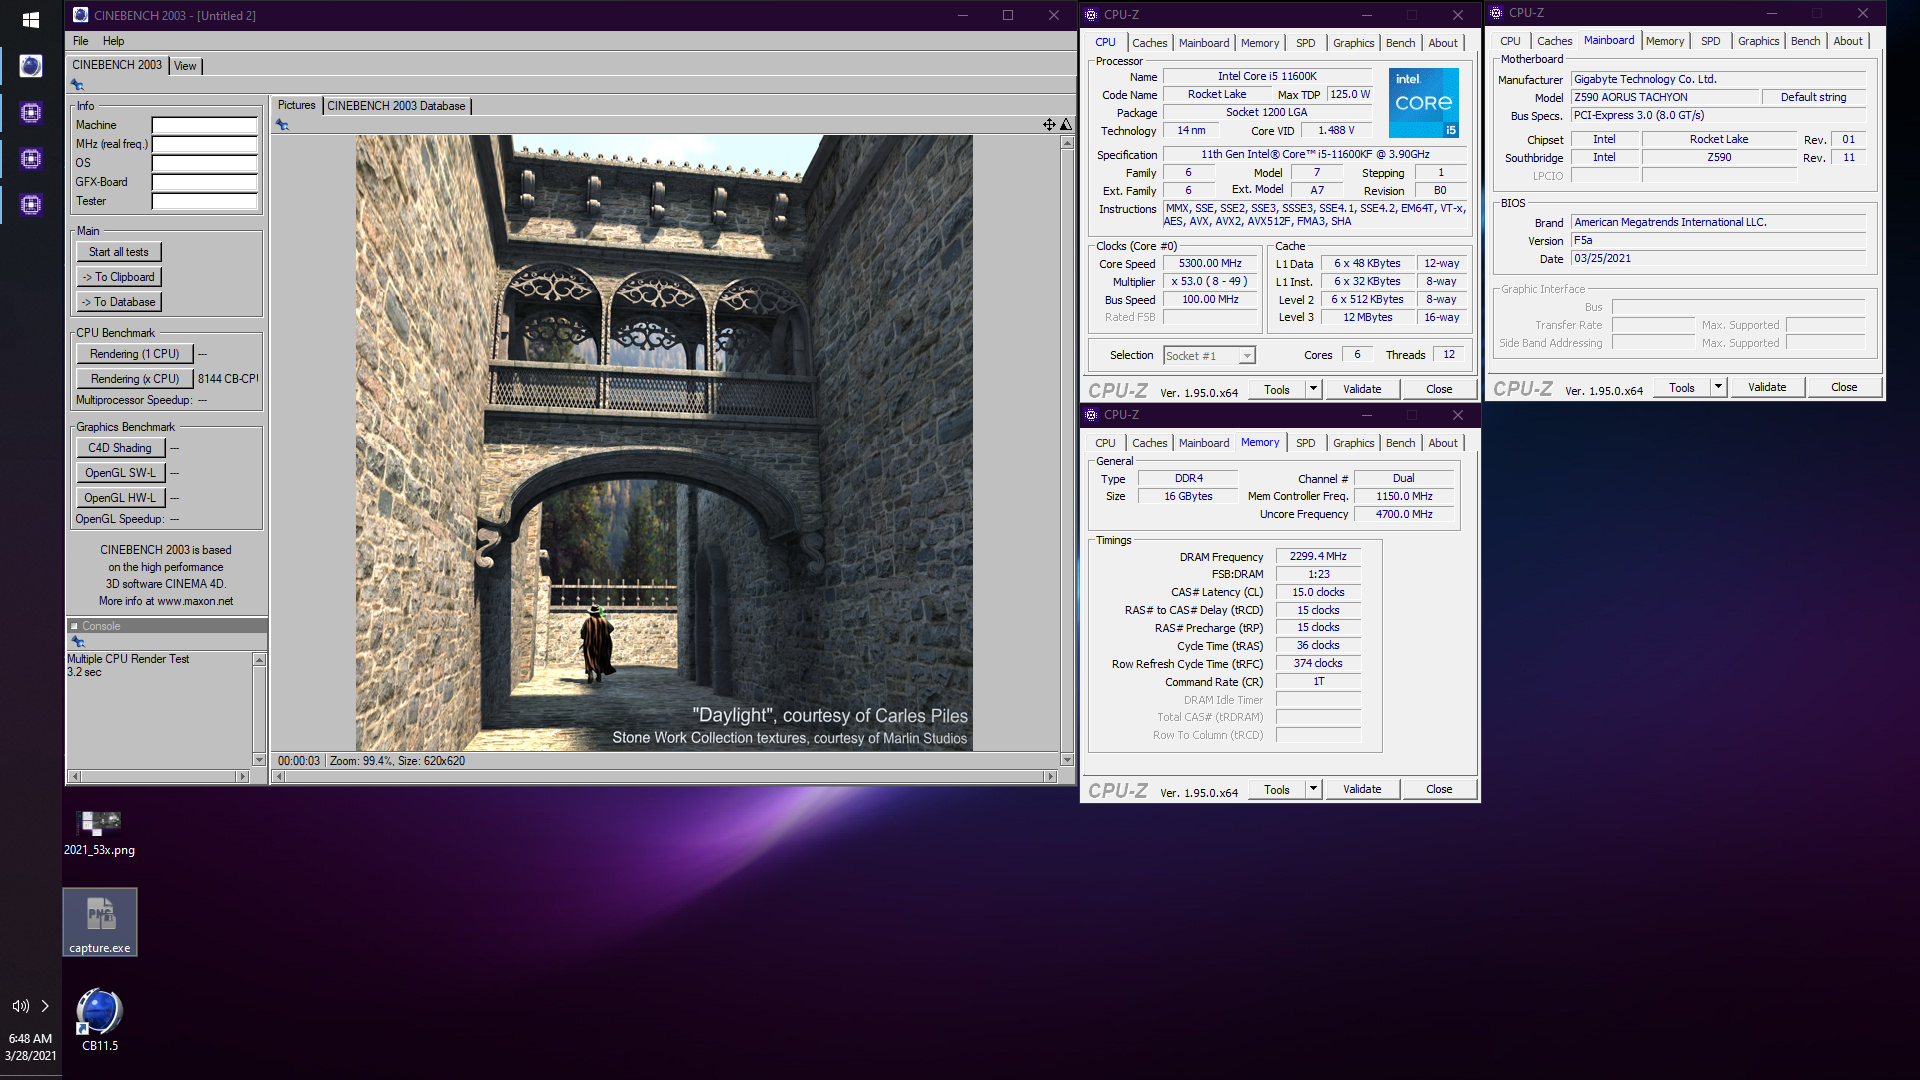Open SPD tab in Memory CPU-Z window
Screen dimensions: 1920x1080
pos(1306,443)
